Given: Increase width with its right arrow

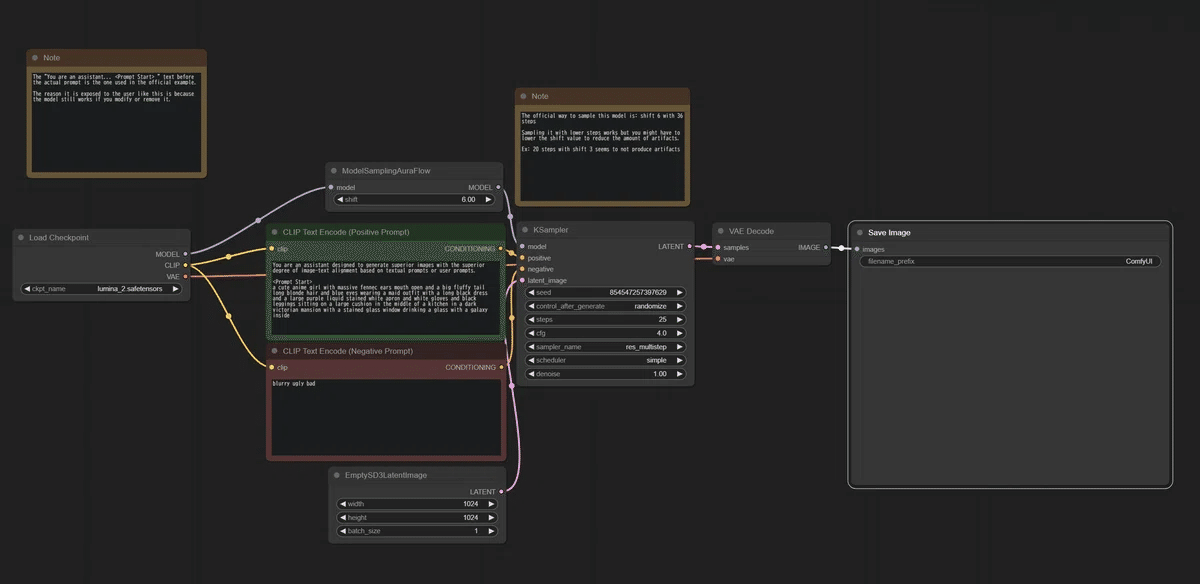Looking at the screenshot, I should coord(491,504).
